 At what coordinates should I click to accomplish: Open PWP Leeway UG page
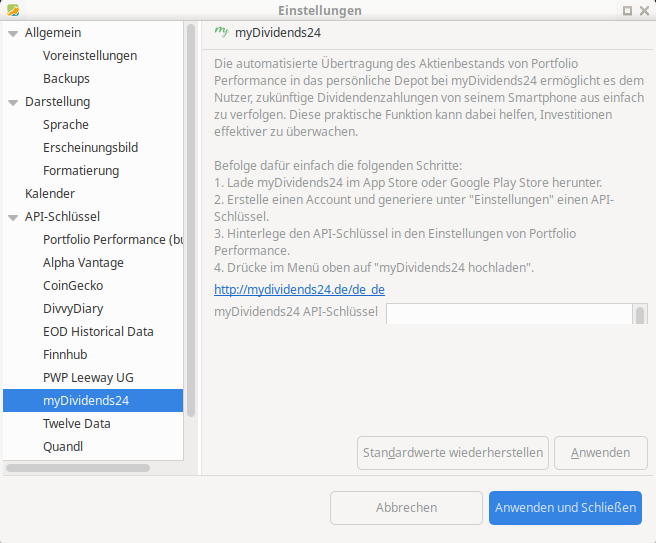(x=88, y=378)
